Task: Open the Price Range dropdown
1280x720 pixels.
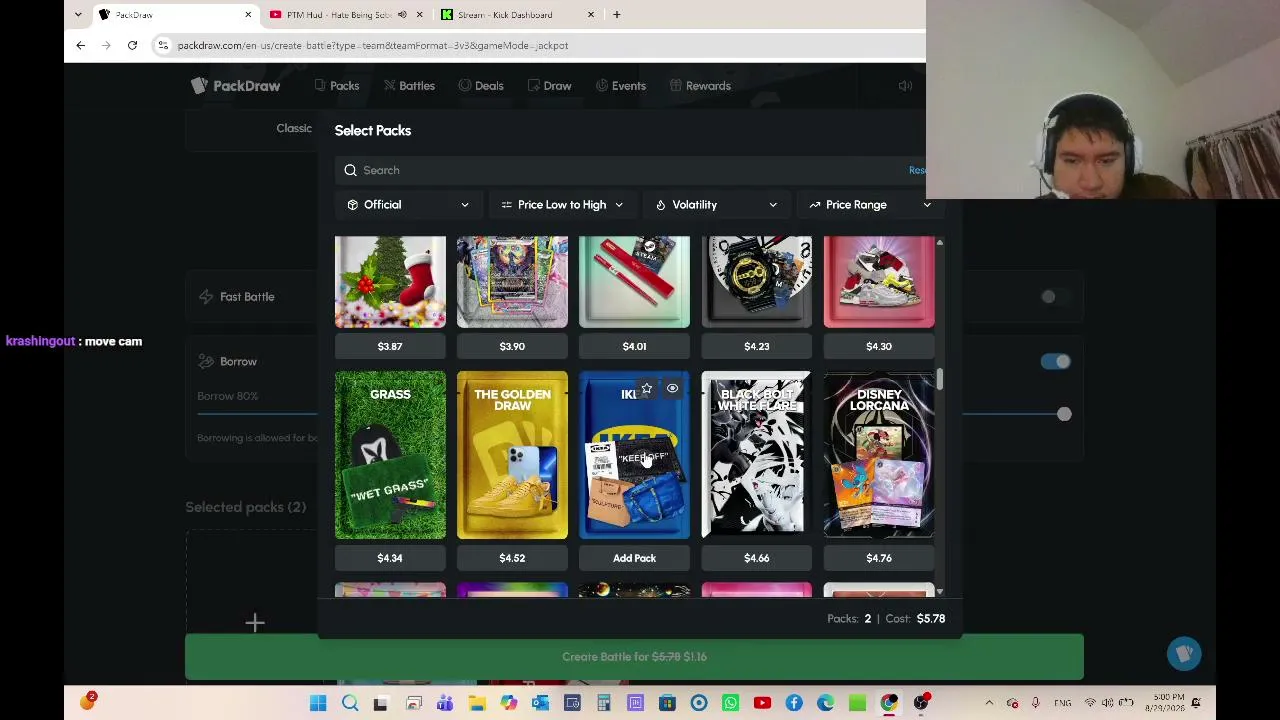Action: [870, 205]
